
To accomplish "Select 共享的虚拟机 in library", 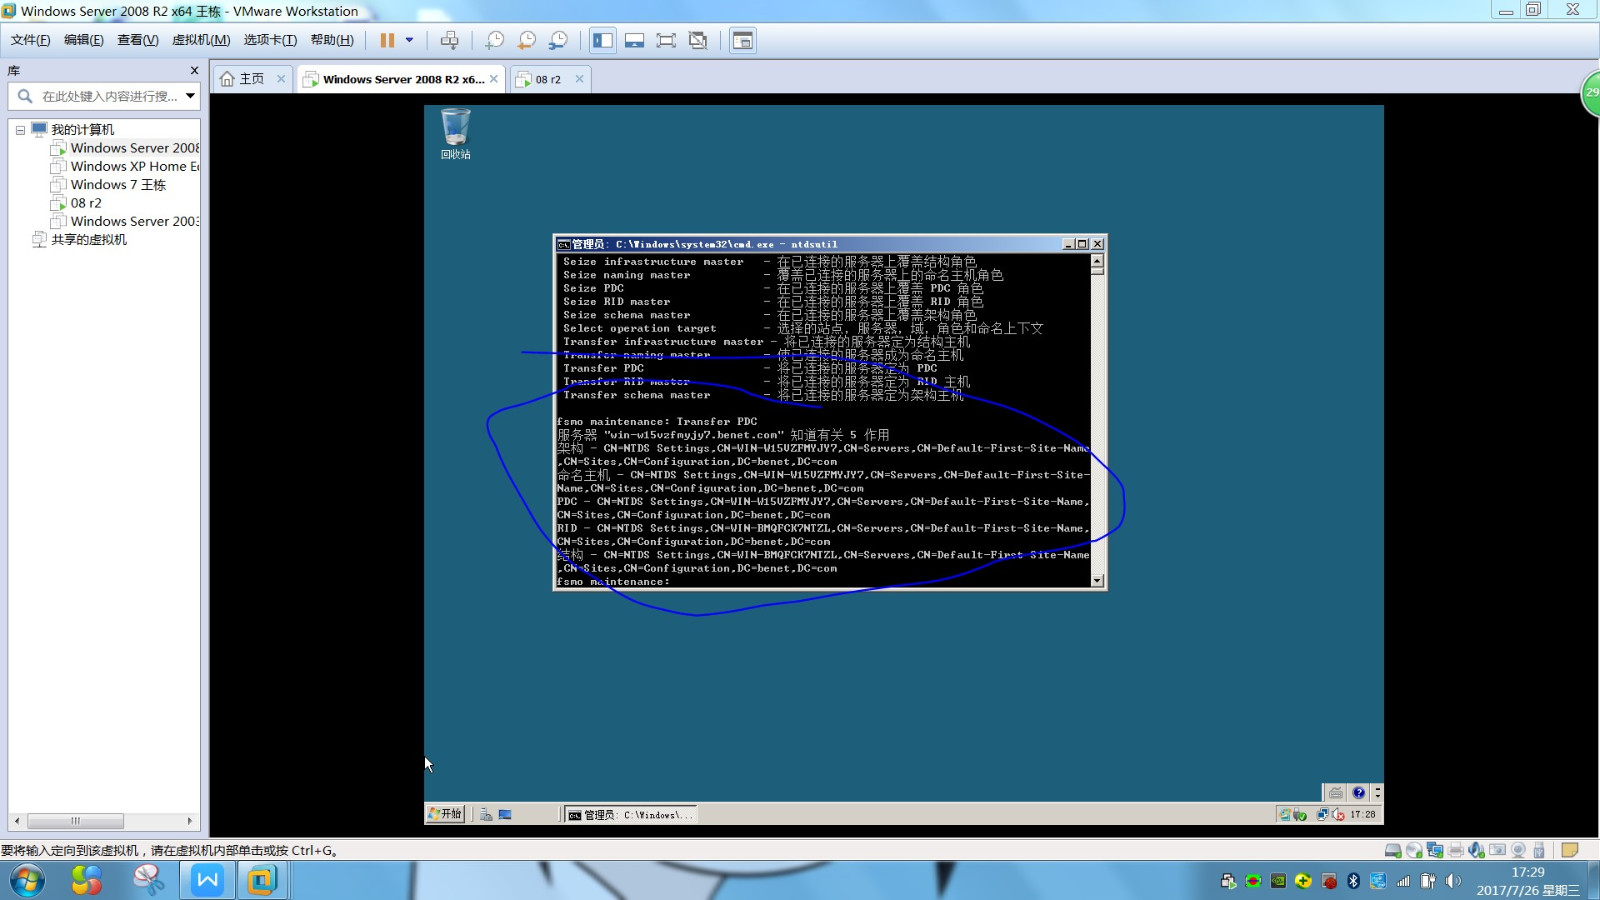I will click(x=80, y=240).
